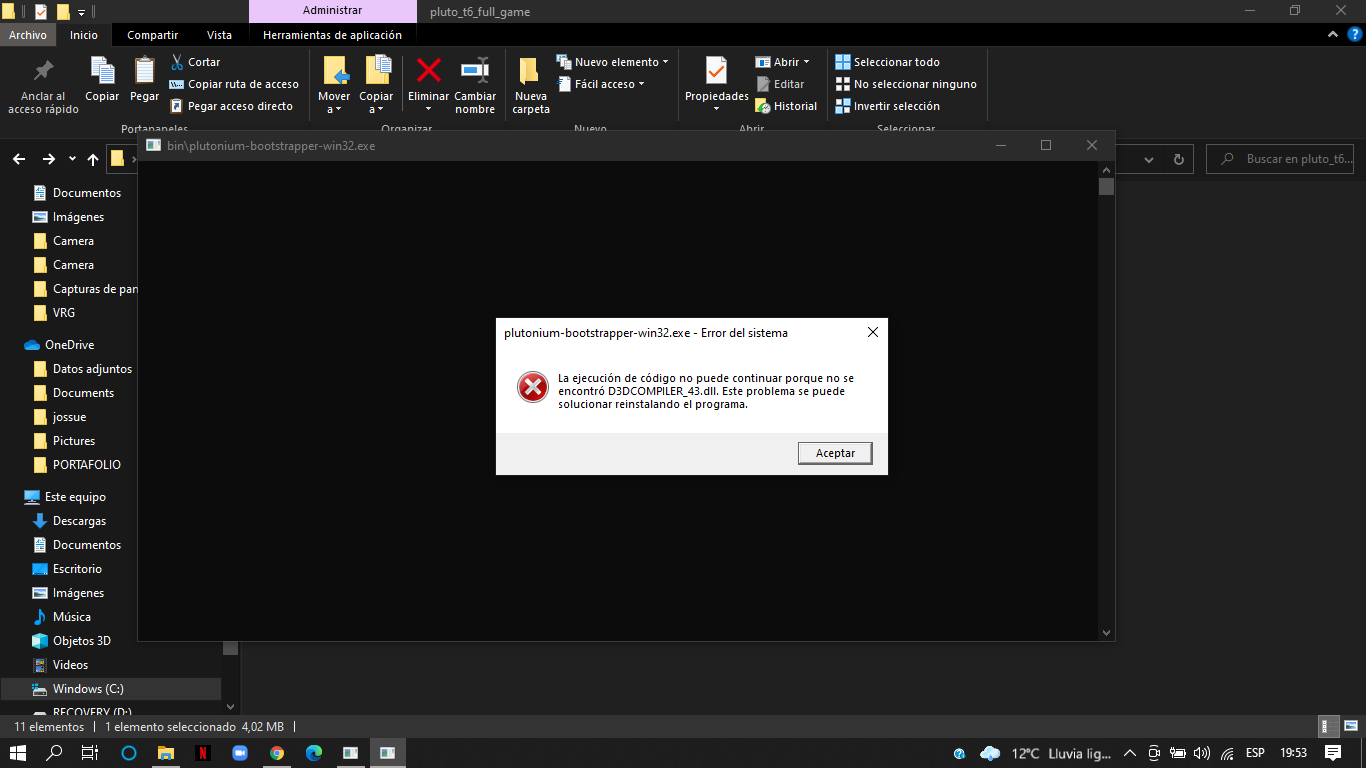Screen dimensions: 1366x768
Task: Click the console window vertical scrollbar
Action: point(1106,400)
